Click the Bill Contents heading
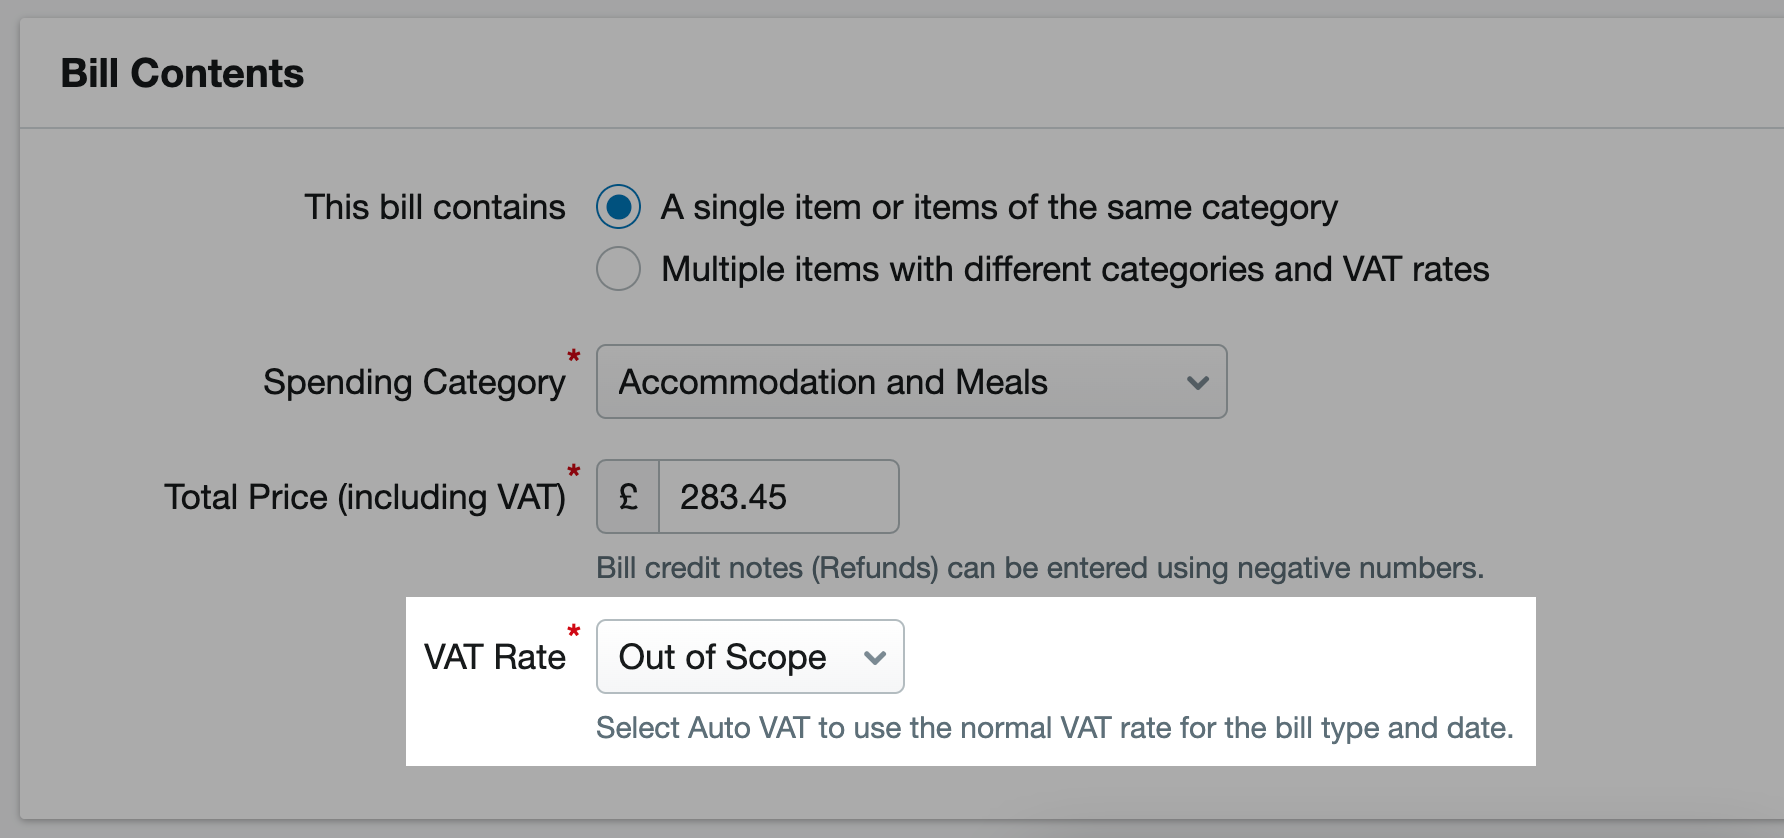The image size is (1784, 838). pos(182,72)
